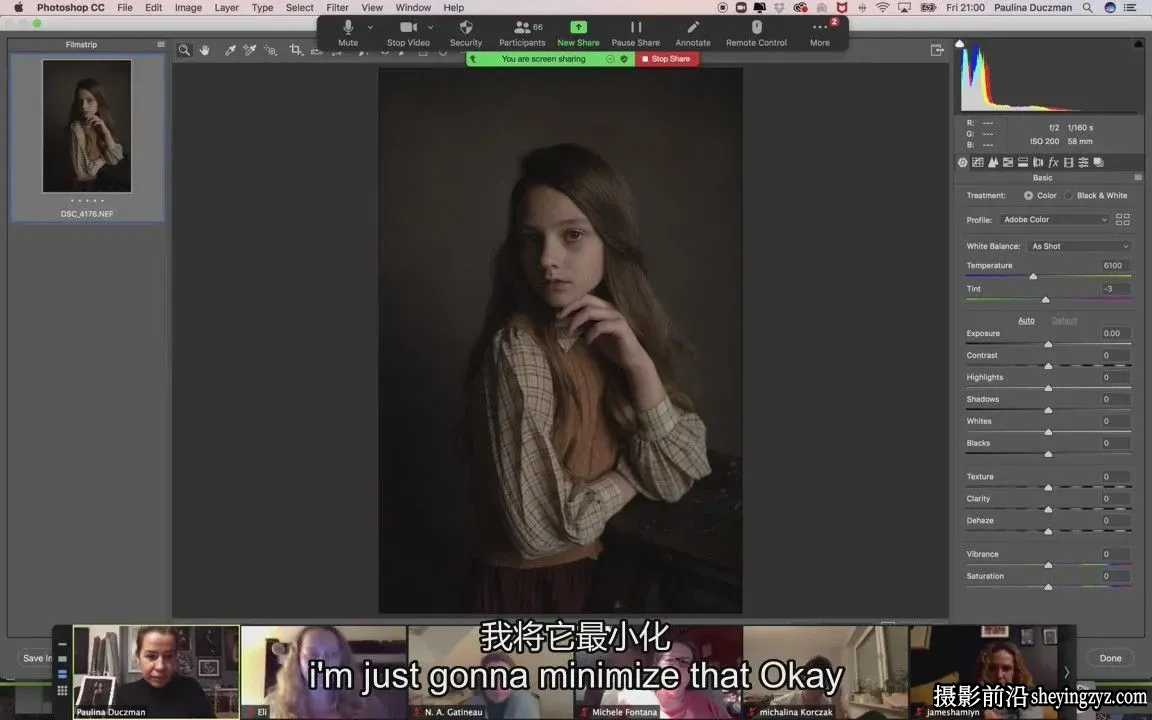
Task: Select the Black & White treatment option
Action: pos(1068,195)
